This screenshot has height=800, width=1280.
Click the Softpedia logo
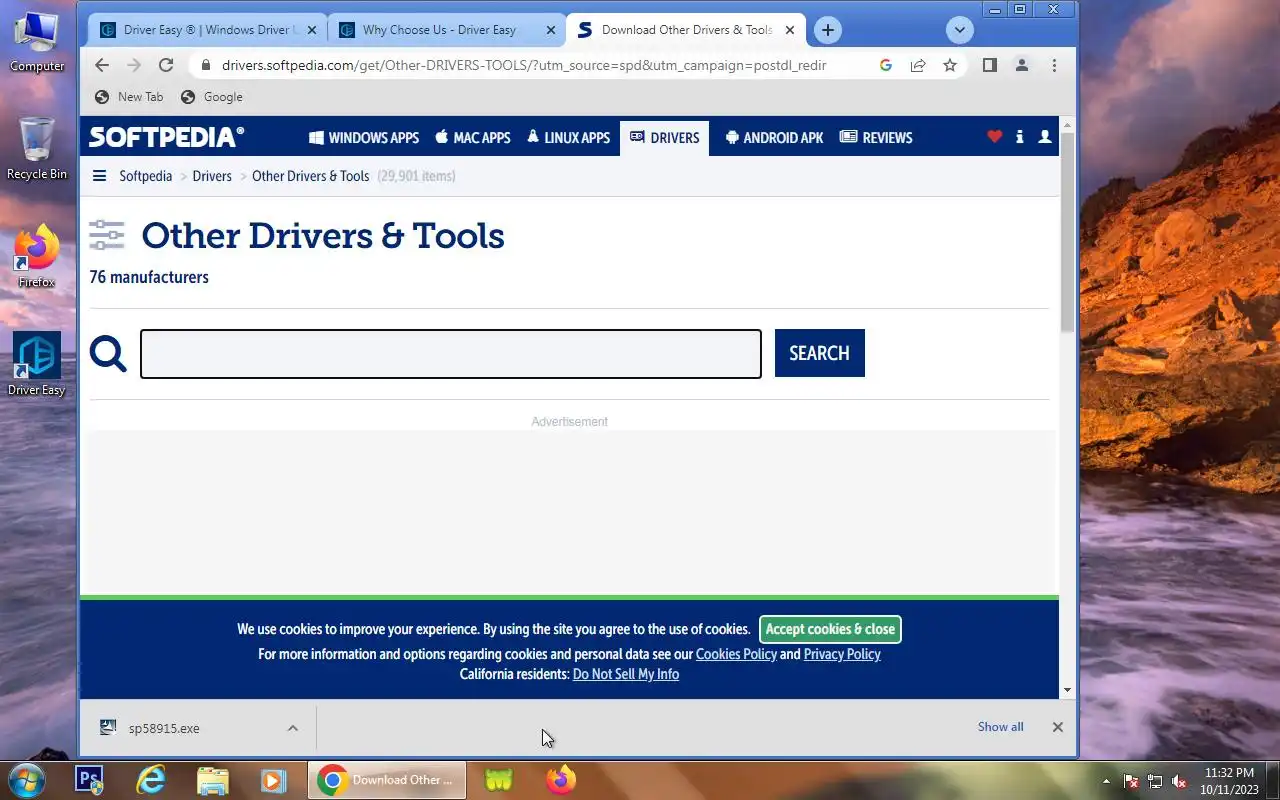(166, 137)
